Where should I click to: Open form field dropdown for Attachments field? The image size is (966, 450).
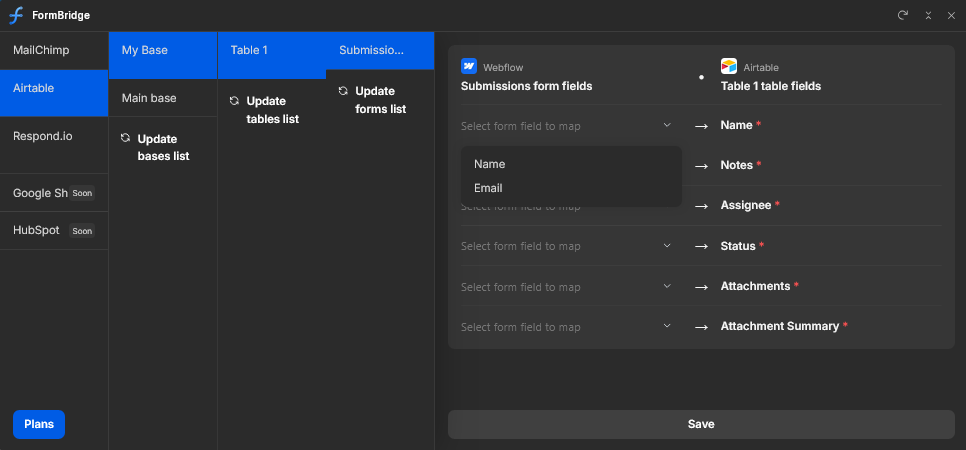click(x=567, y=287)
